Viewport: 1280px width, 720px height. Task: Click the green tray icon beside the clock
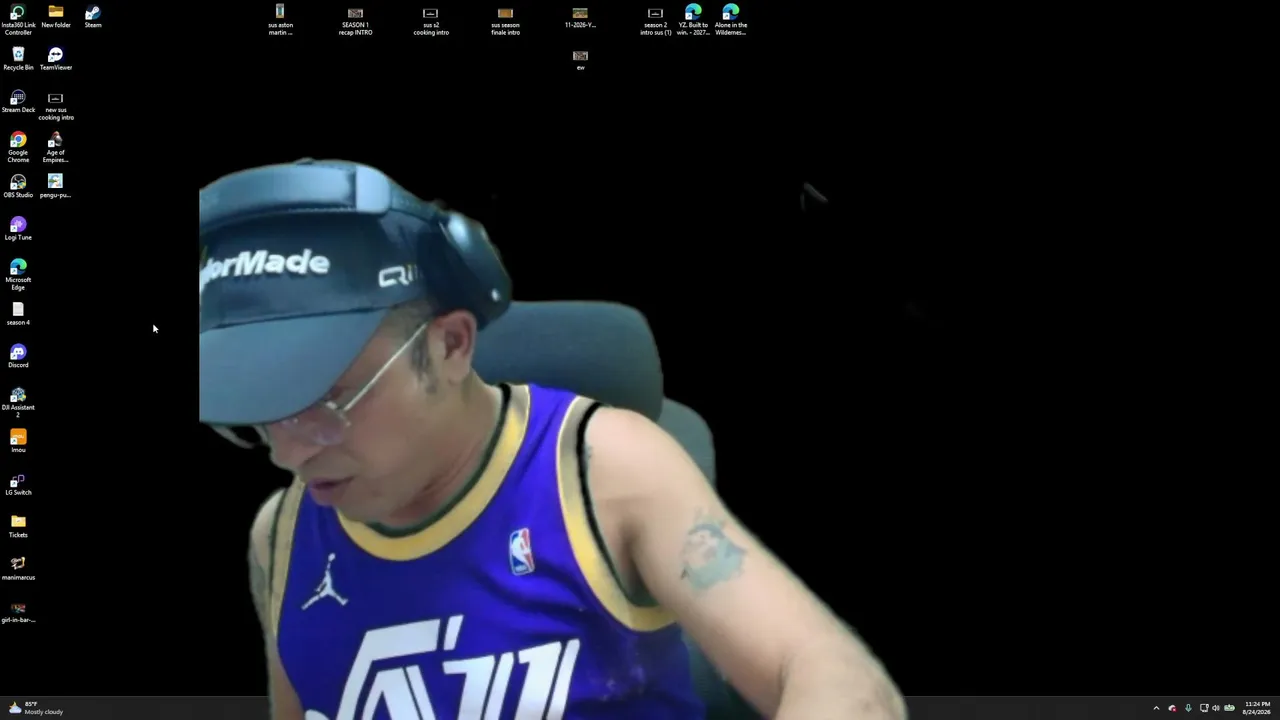coord(1230,708)
